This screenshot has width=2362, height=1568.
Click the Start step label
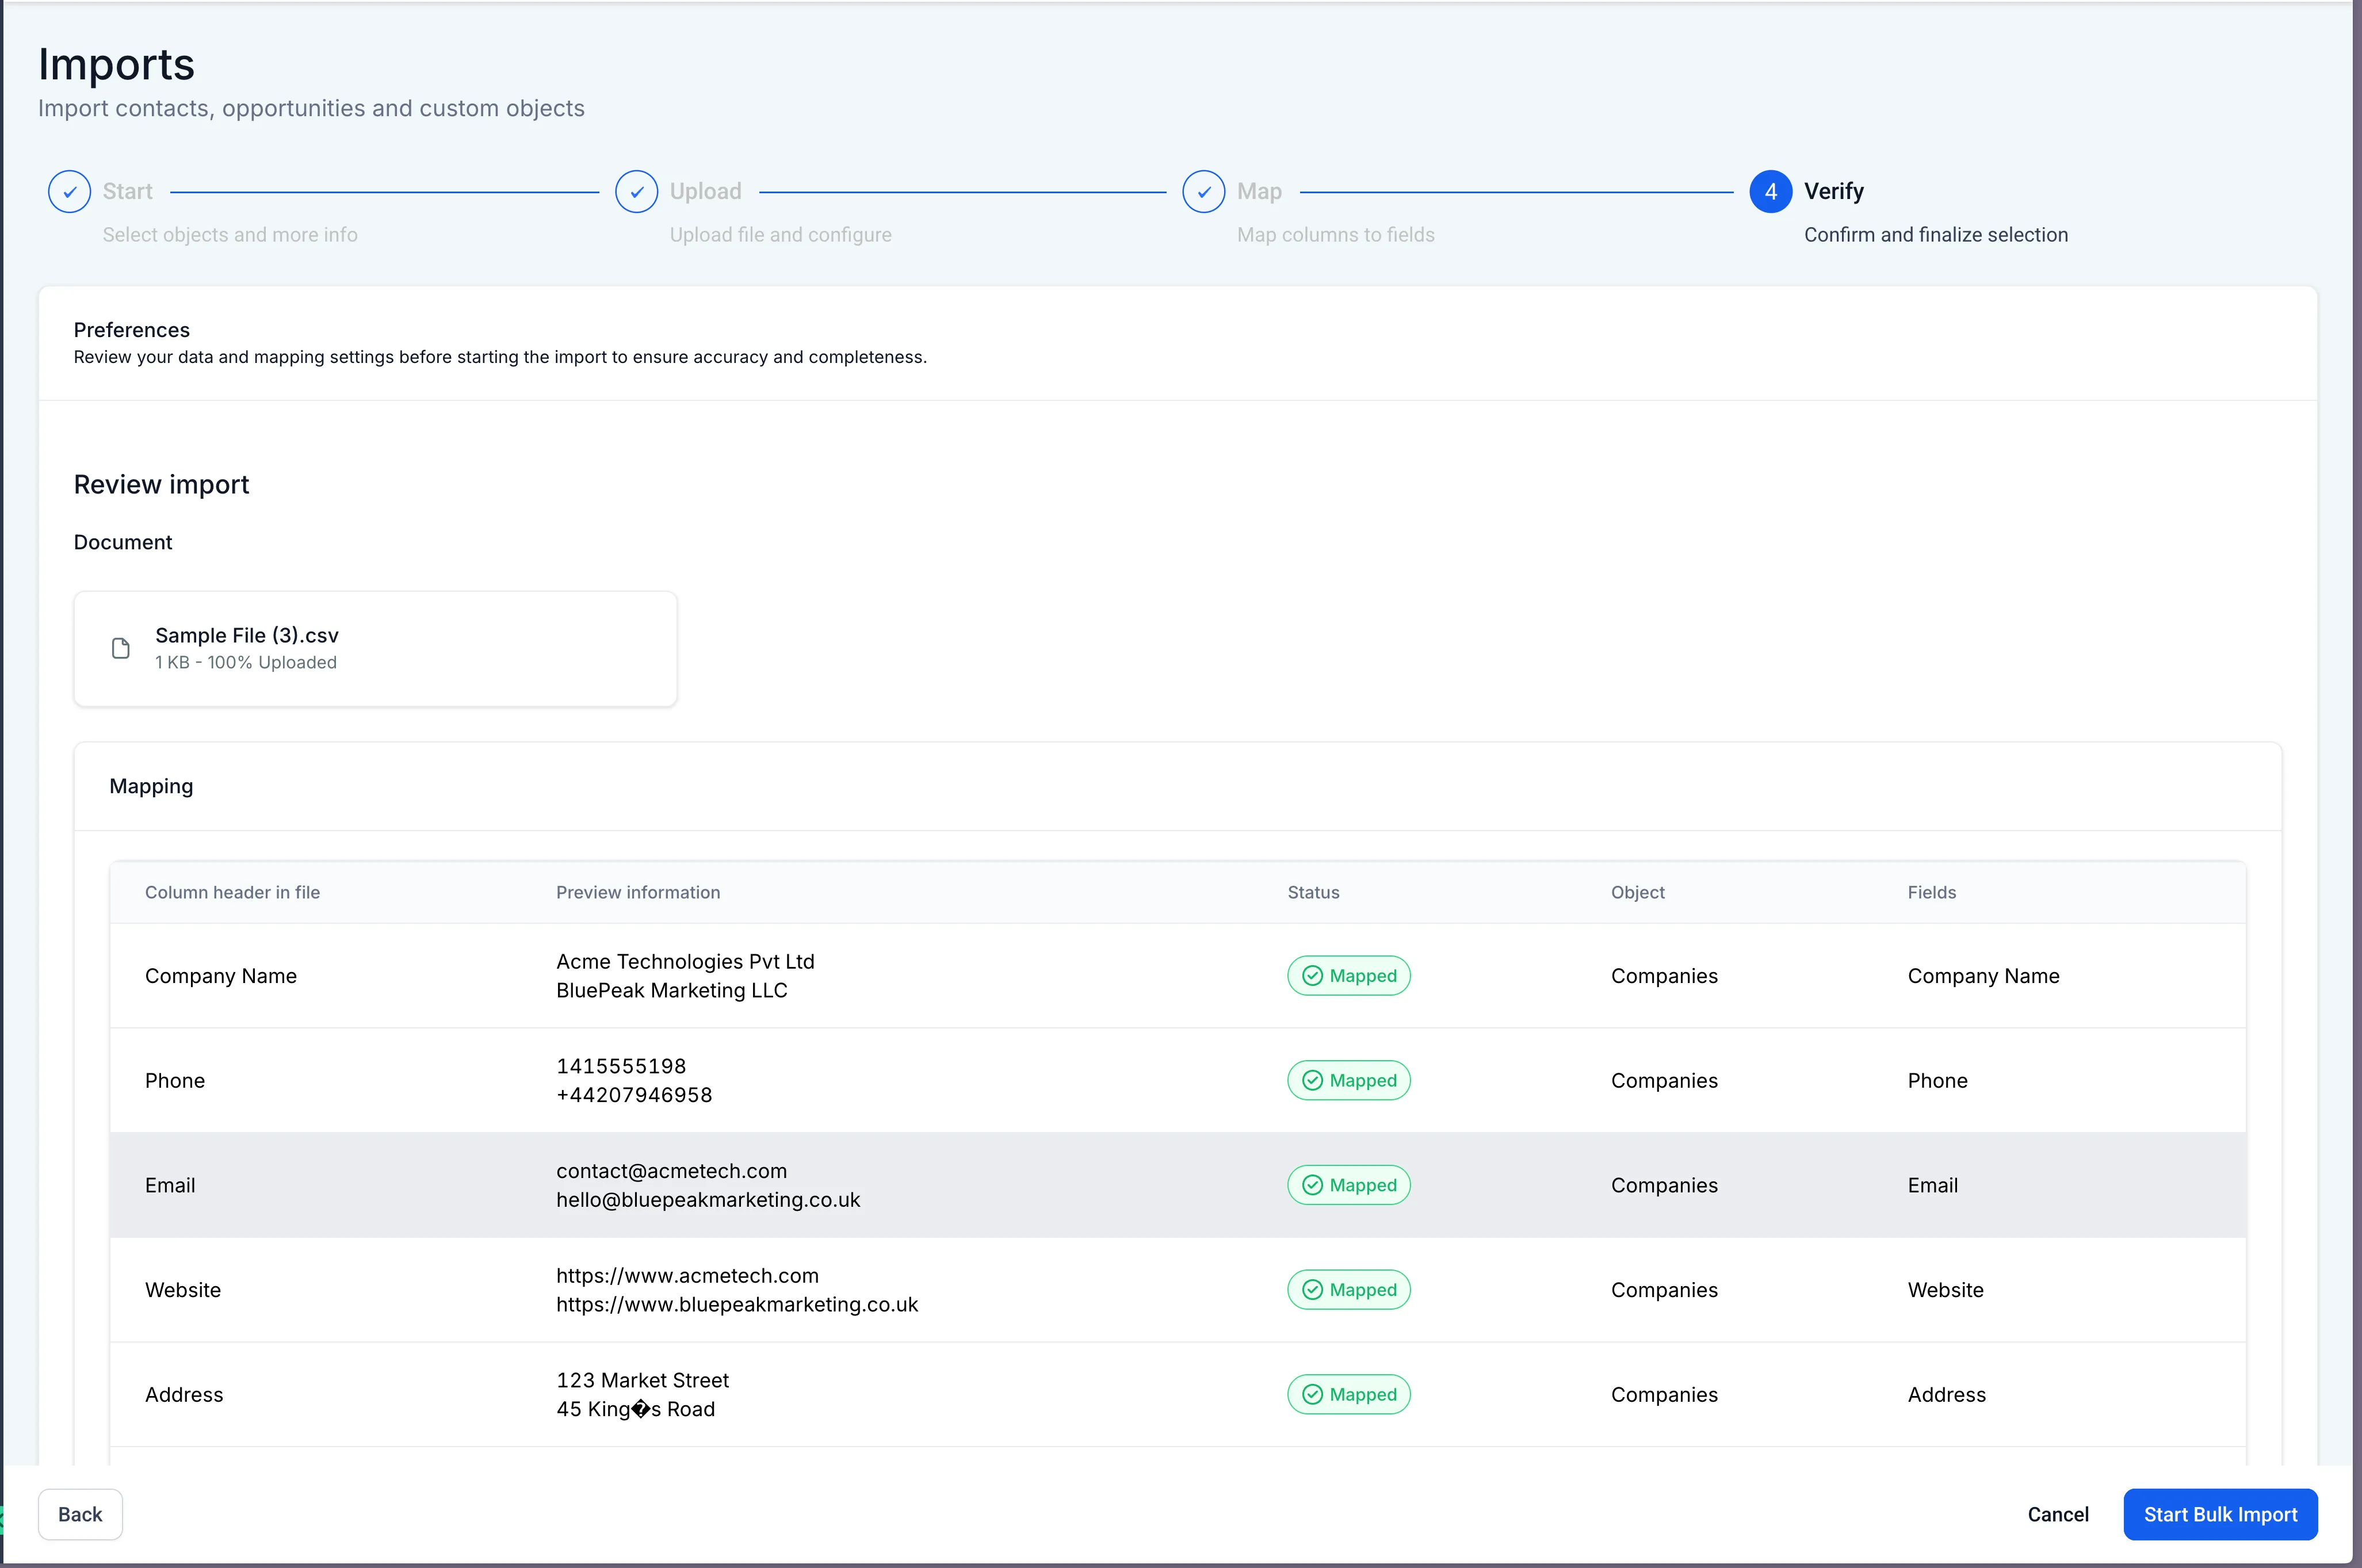(127, 191)
